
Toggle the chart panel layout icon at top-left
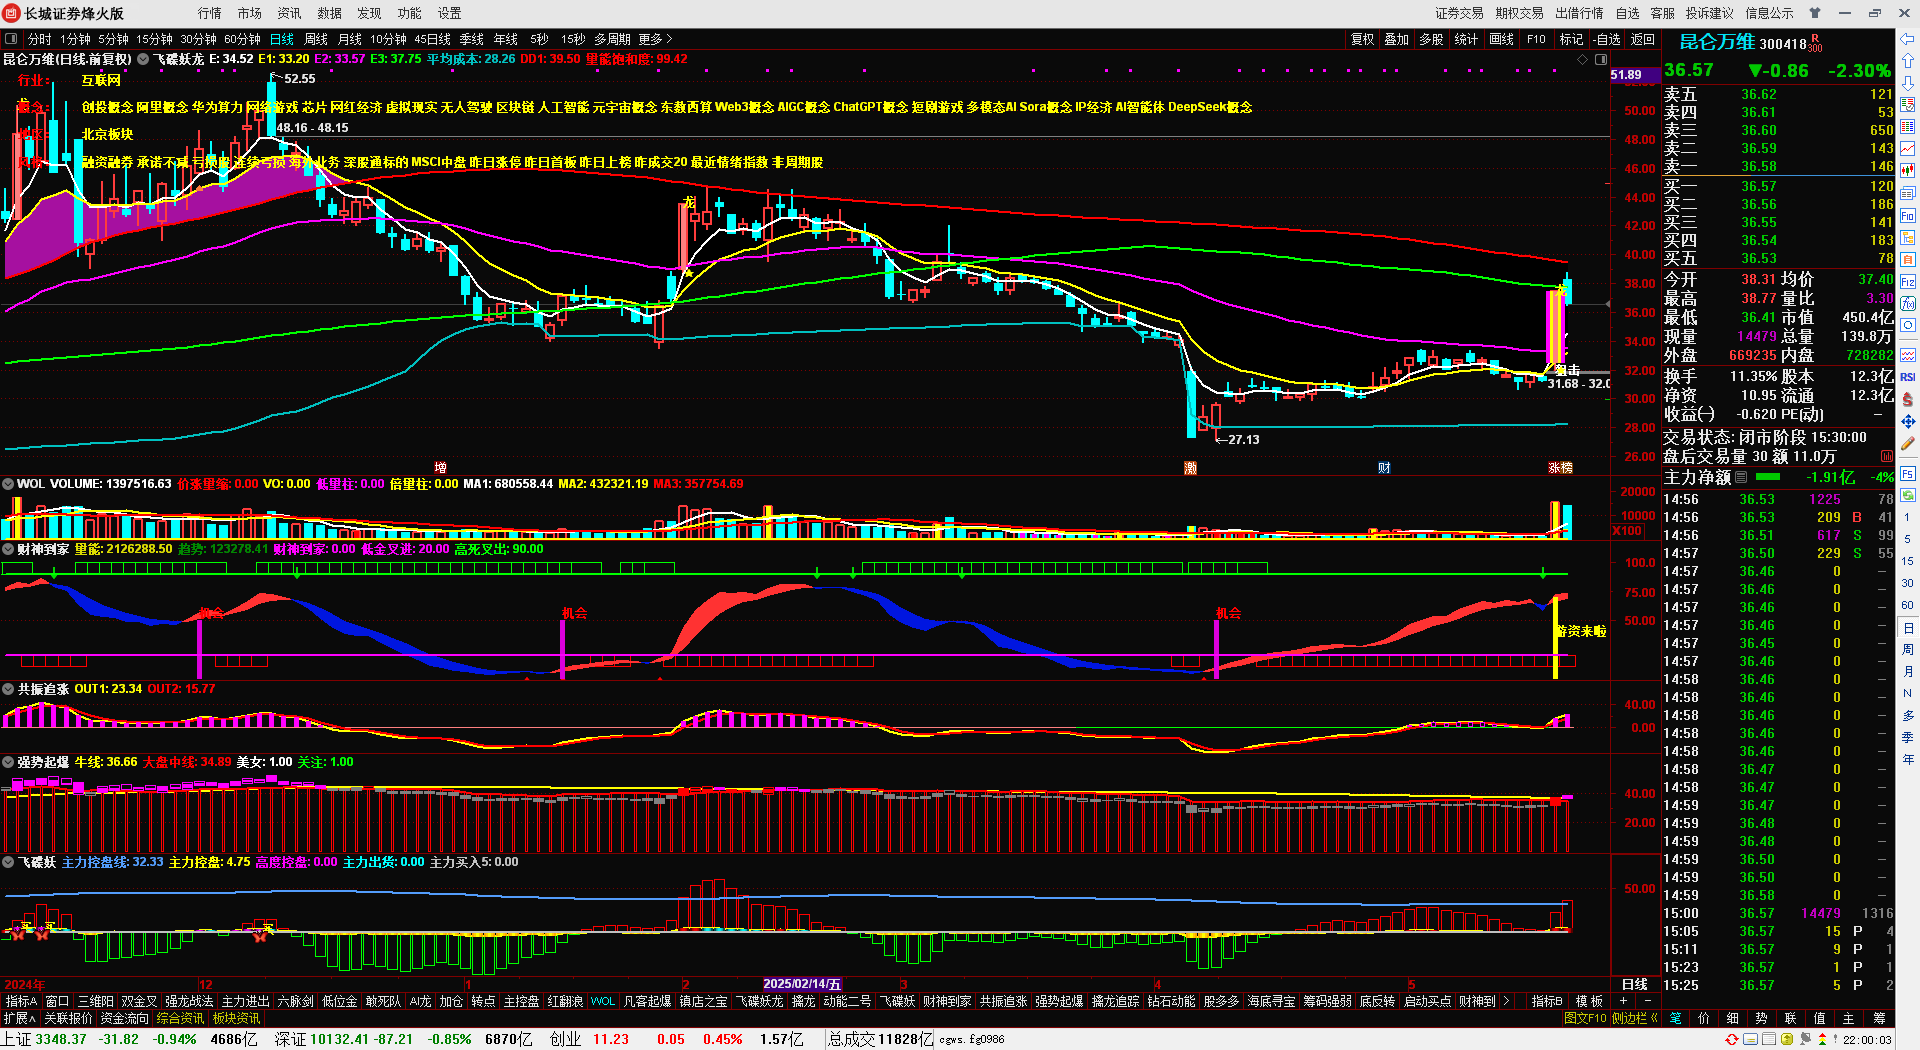pos(11,39)
